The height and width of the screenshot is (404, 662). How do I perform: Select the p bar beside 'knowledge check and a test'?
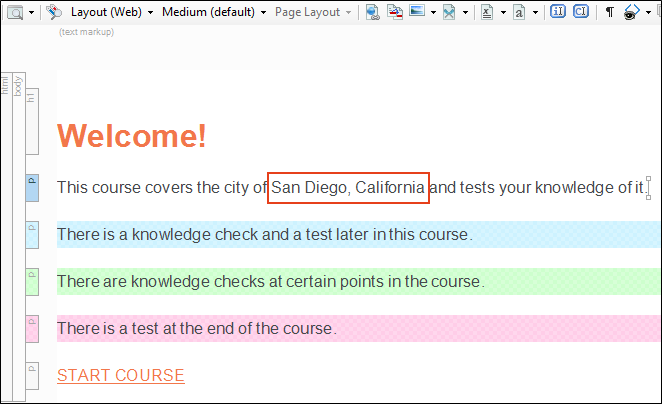32,235
